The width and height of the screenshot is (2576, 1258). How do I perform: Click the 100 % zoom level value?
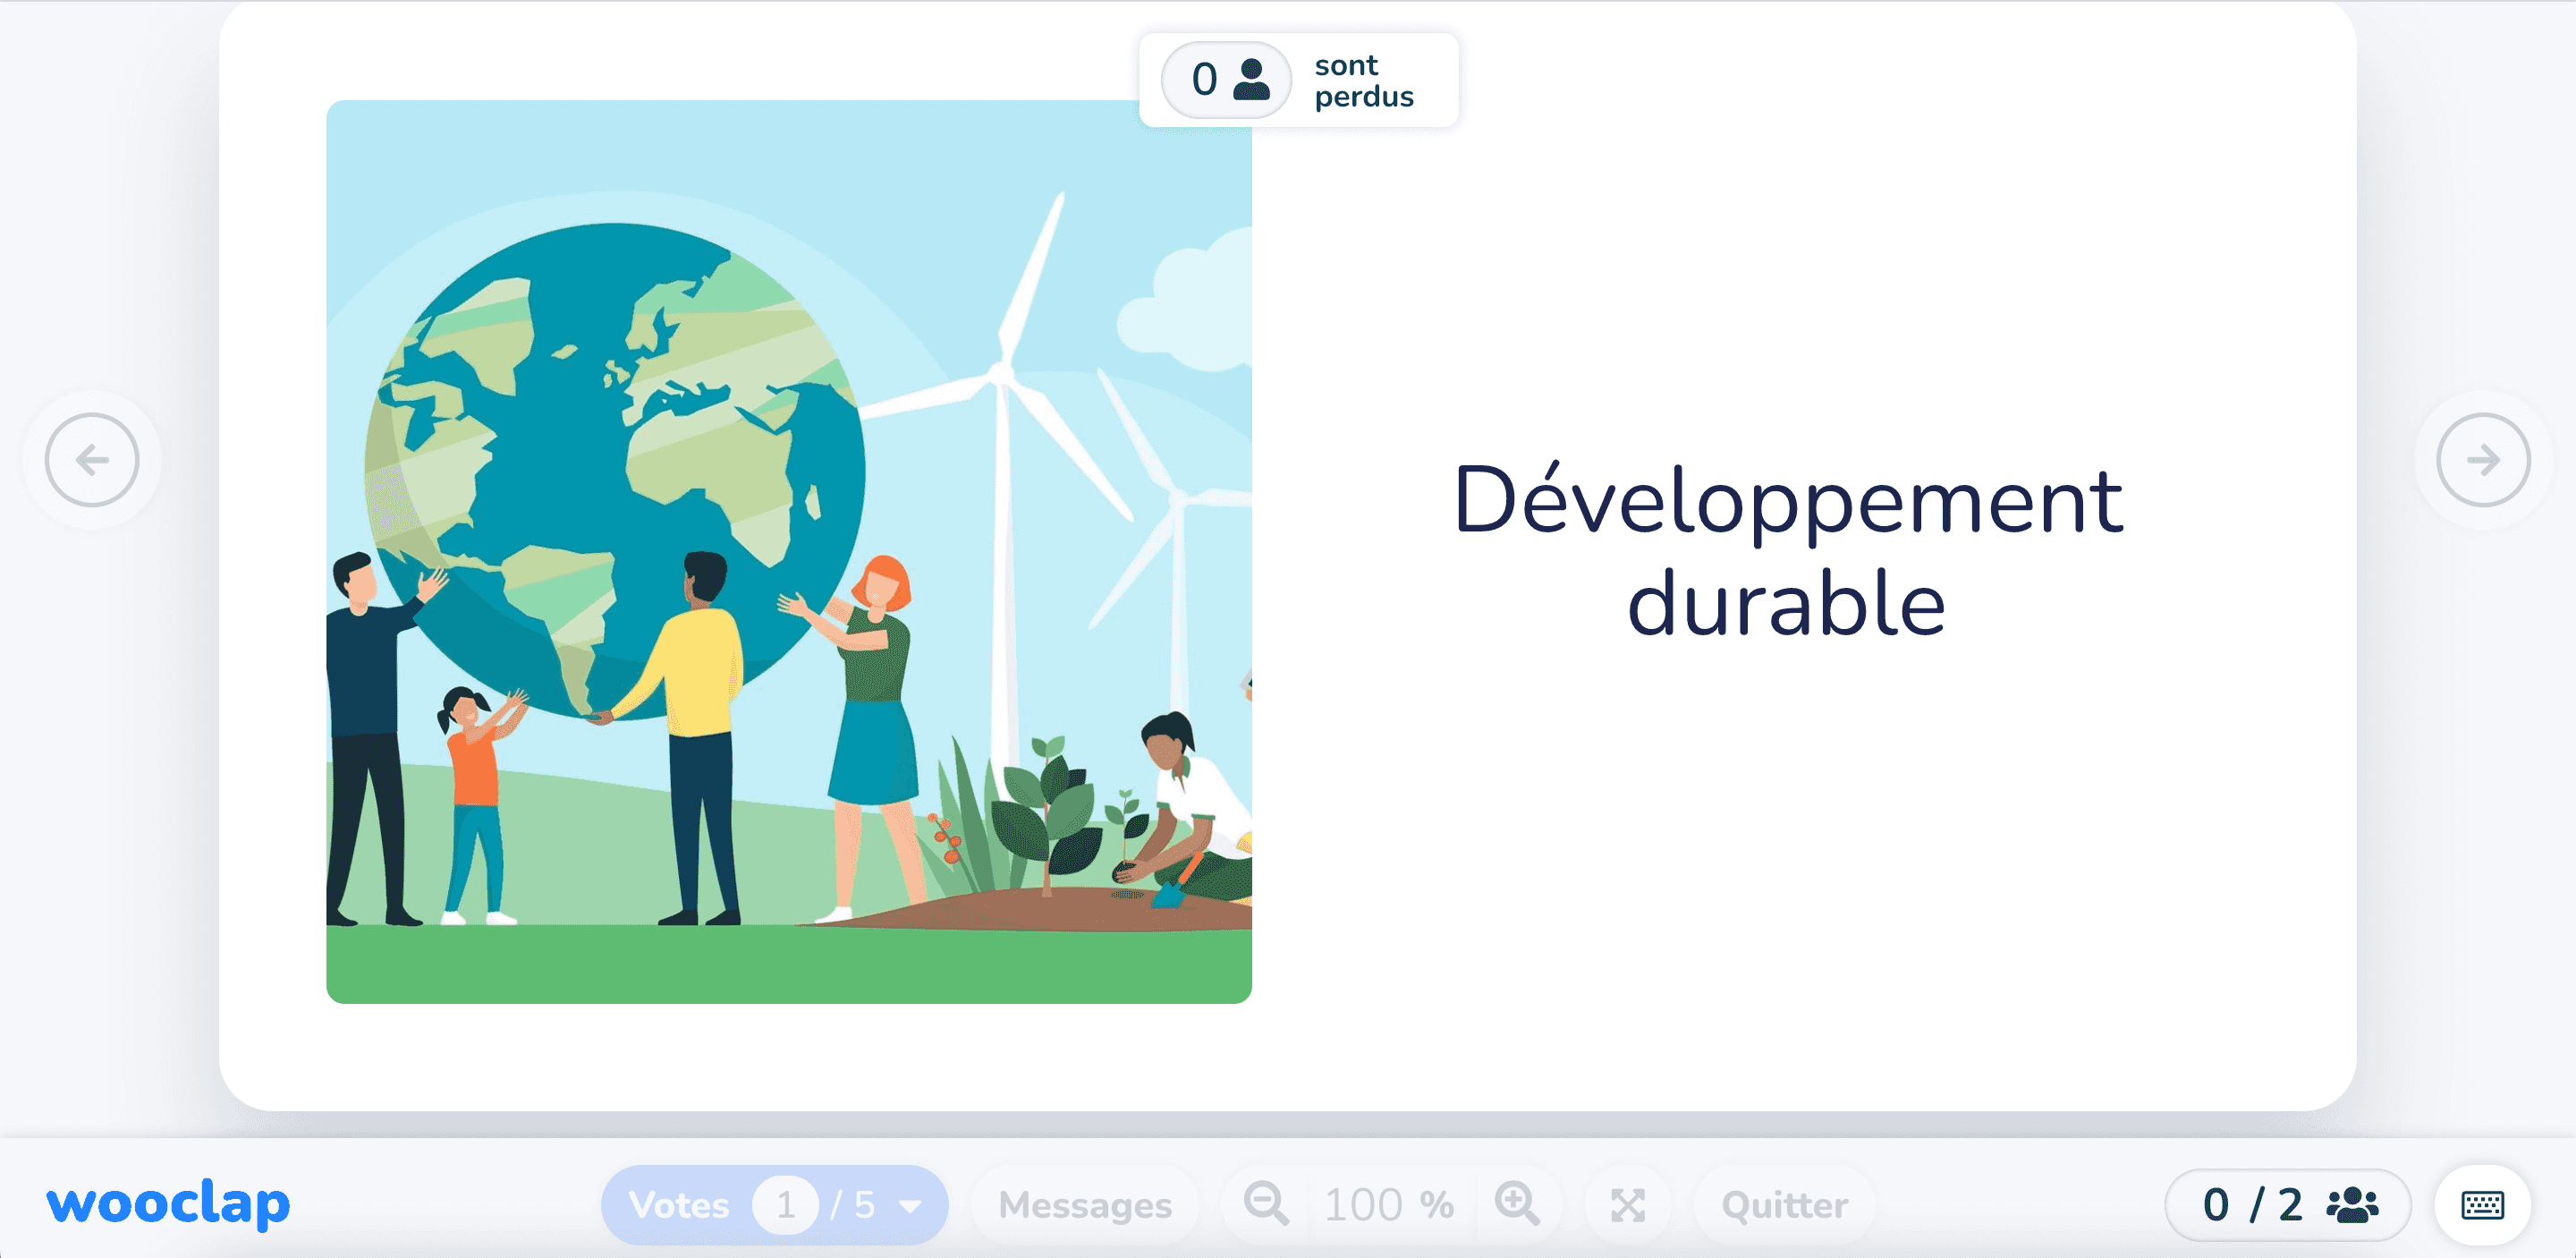[x=1389, y=1205]
